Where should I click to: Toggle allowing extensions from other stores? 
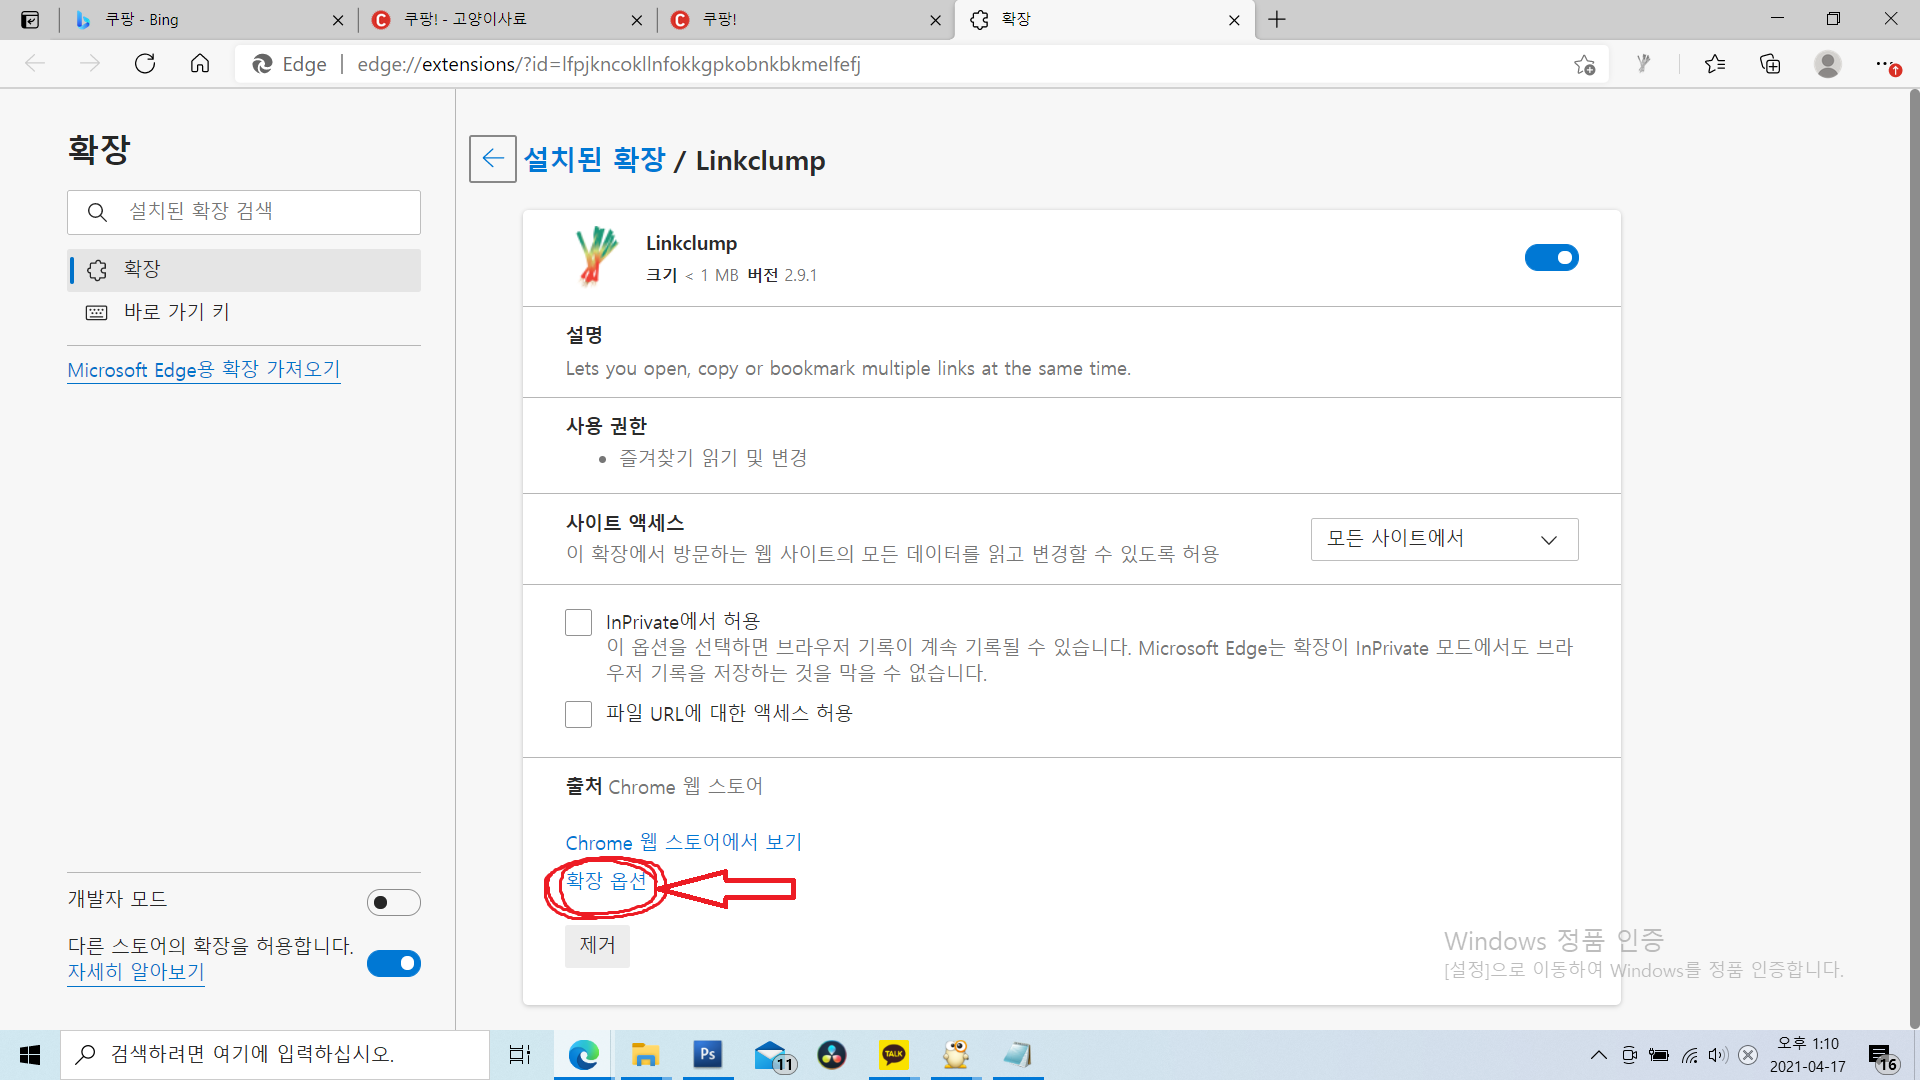point(394,964)
